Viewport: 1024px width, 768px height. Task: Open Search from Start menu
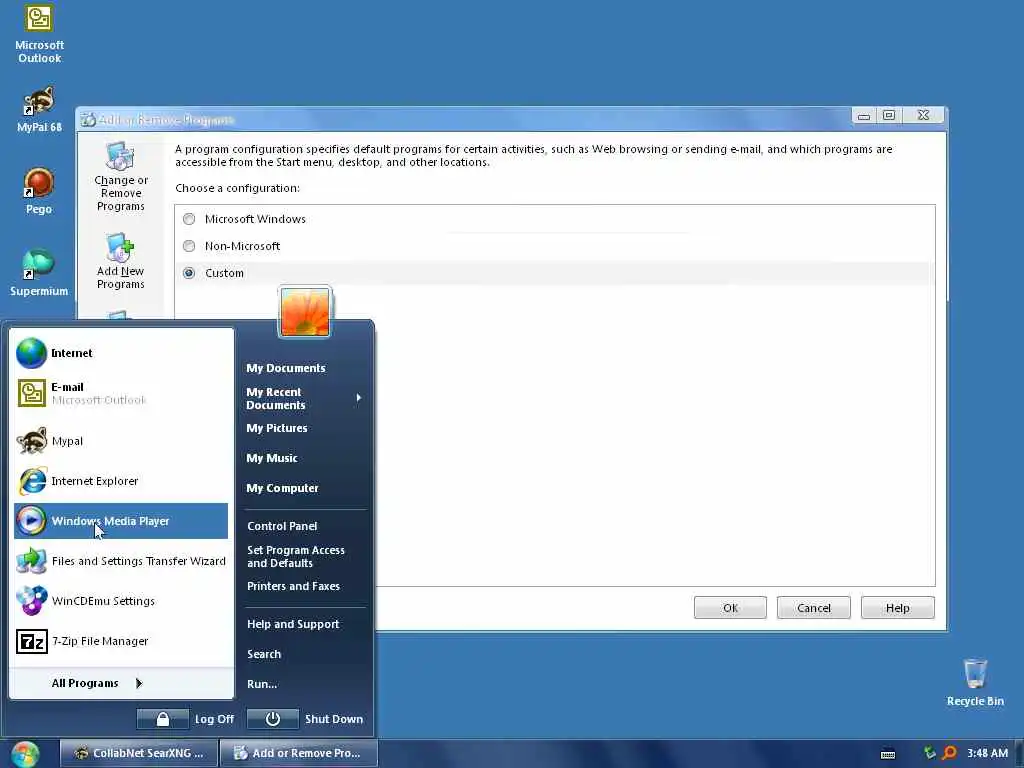point(264,654)
